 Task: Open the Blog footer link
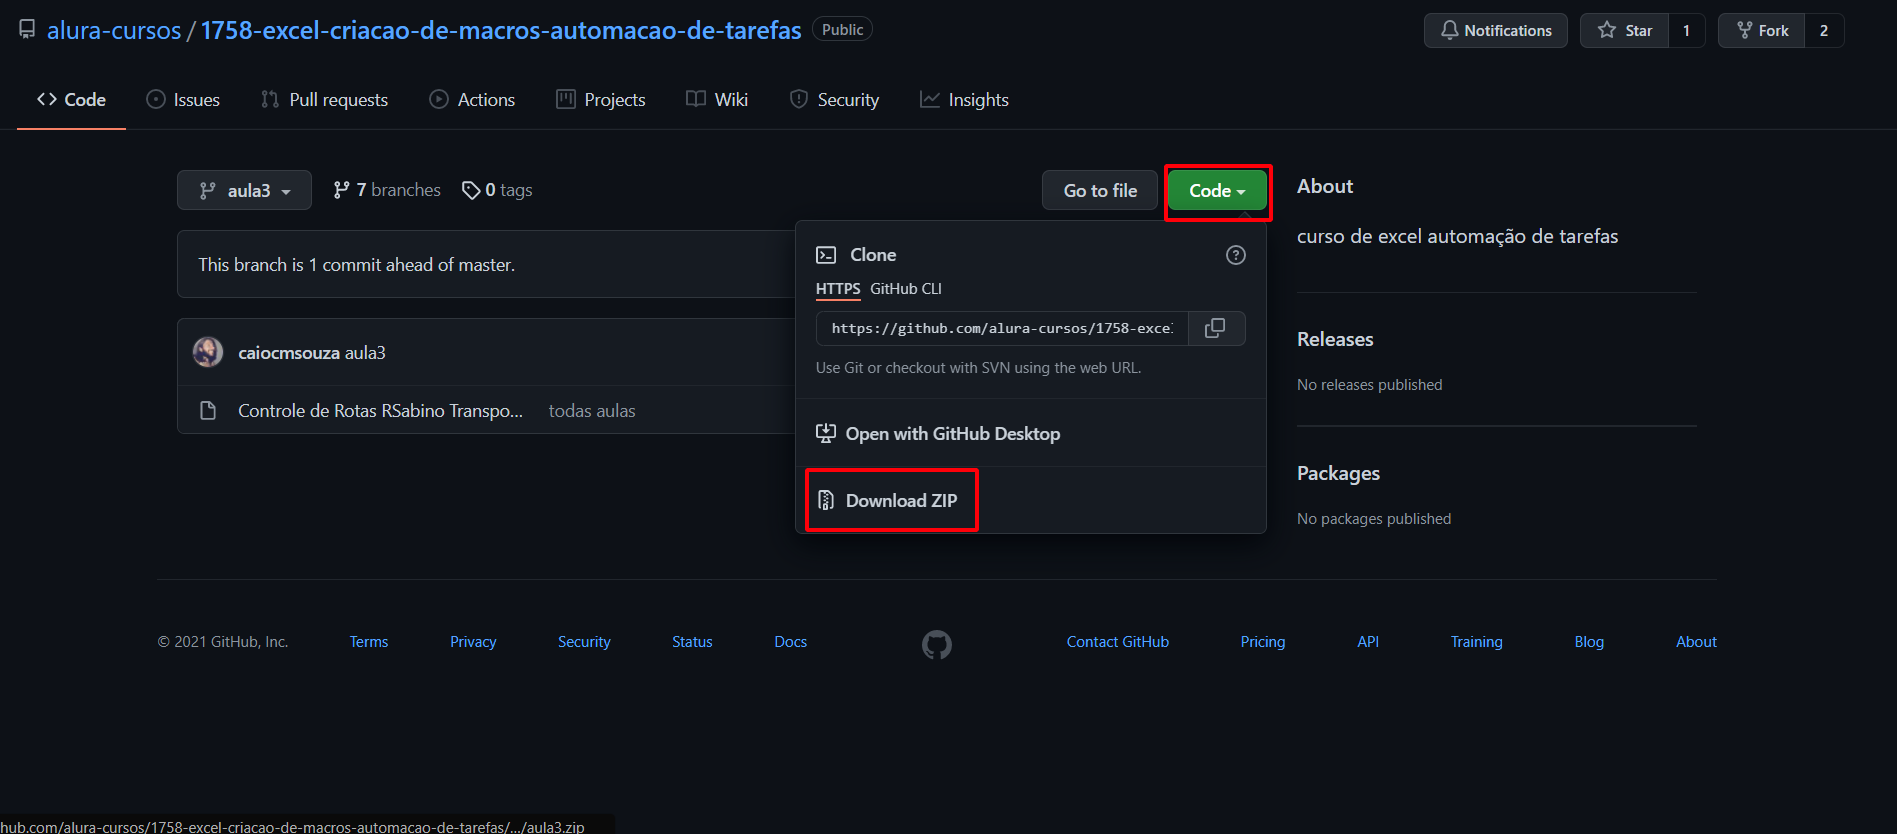click(1589, 642)
